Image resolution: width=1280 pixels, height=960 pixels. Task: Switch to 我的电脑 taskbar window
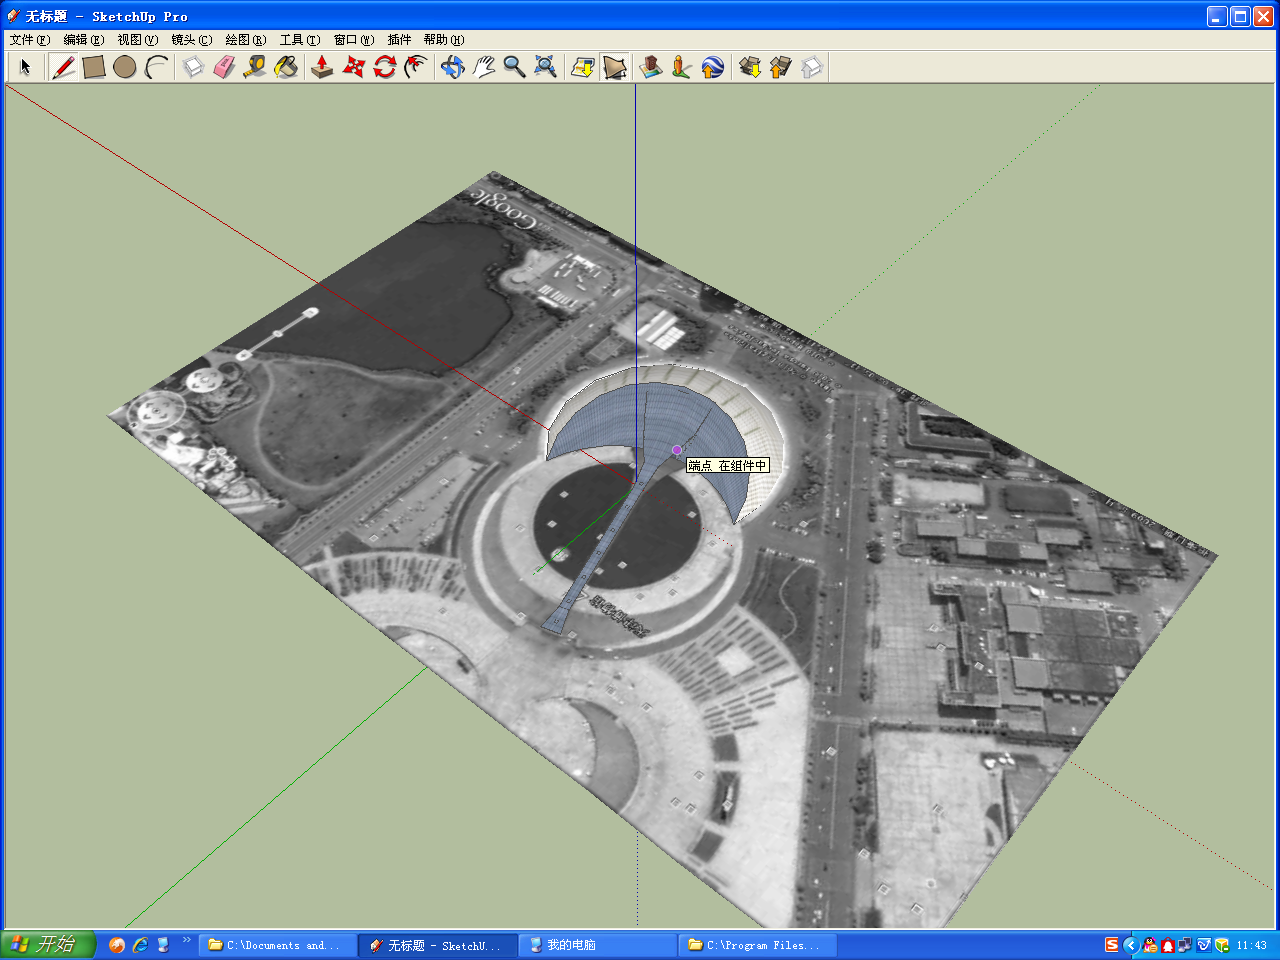(x=597, y=945)
